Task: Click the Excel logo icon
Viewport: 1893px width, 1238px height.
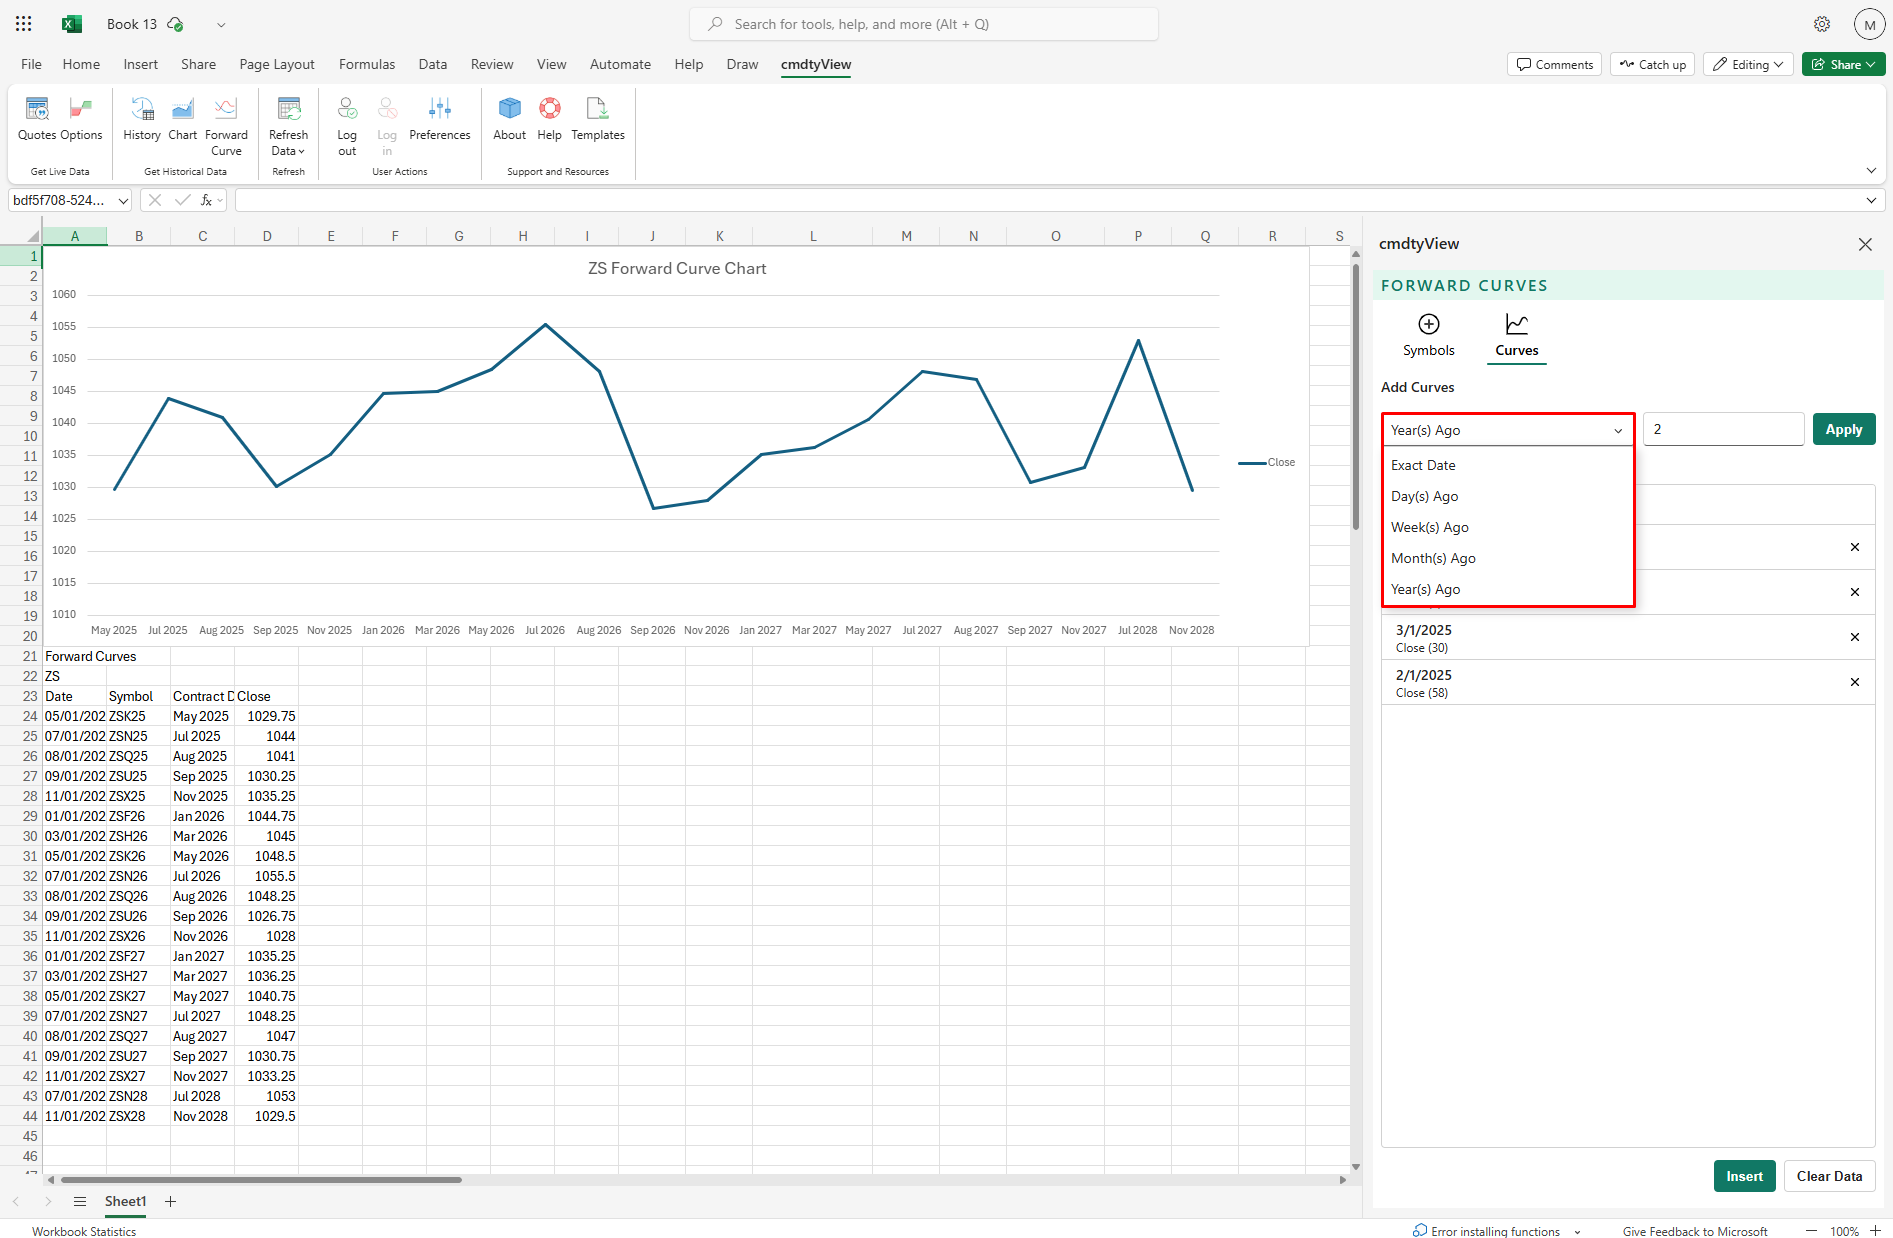Action: pyautogui.click(x=72, y=24)
